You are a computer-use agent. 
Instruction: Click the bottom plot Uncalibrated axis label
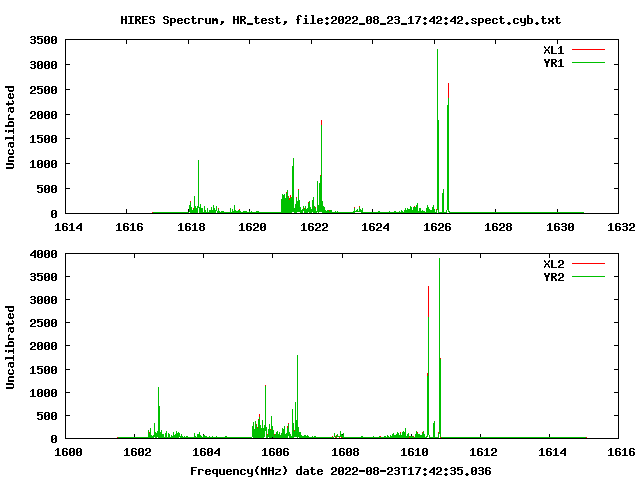(10, 347)
